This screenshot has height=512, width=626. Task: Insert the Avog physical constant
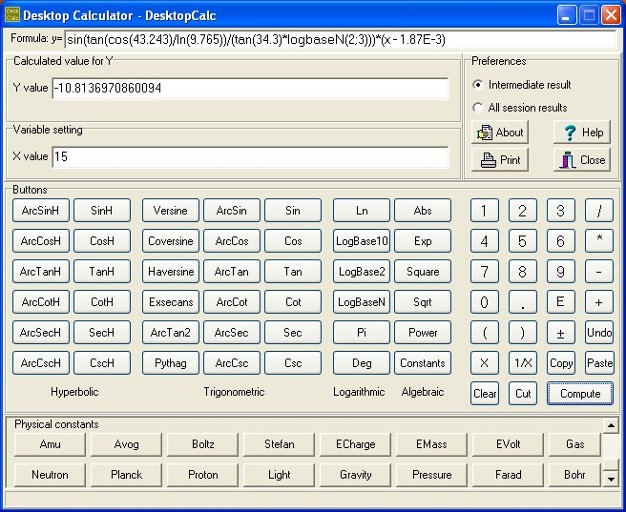click(126, 444)
